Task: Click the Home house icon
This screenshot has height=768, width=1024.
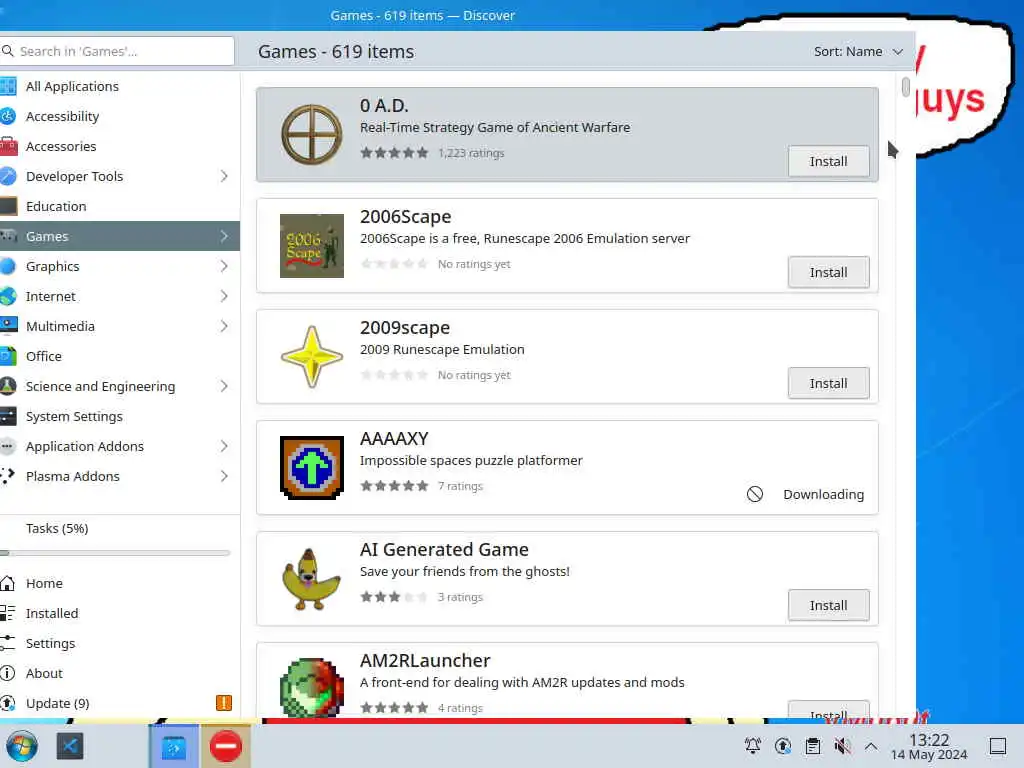Action: pos(7,583)
